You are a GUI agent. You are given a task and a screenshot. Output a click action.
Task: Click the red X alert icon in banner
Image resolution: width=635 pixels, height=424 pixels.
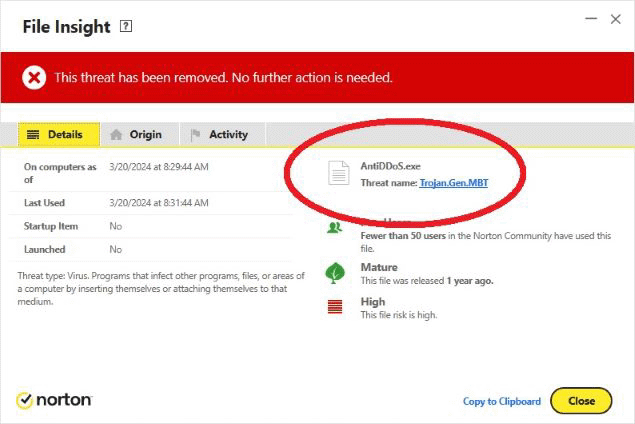pyautogui.click(x=34, y=77)
